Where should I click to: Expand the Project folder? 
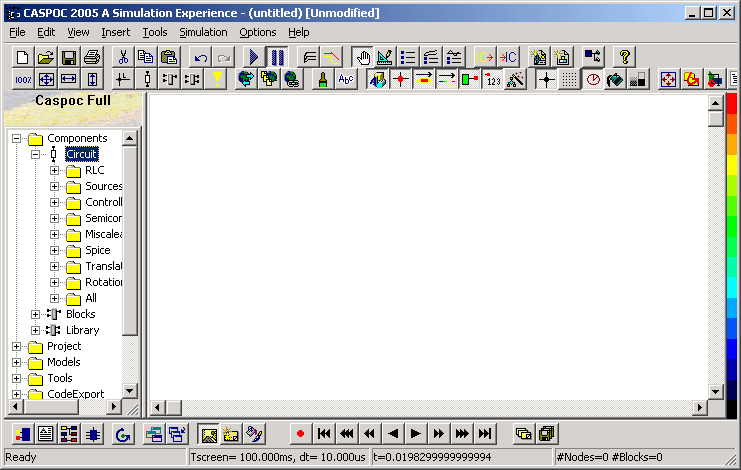point(17,346)
